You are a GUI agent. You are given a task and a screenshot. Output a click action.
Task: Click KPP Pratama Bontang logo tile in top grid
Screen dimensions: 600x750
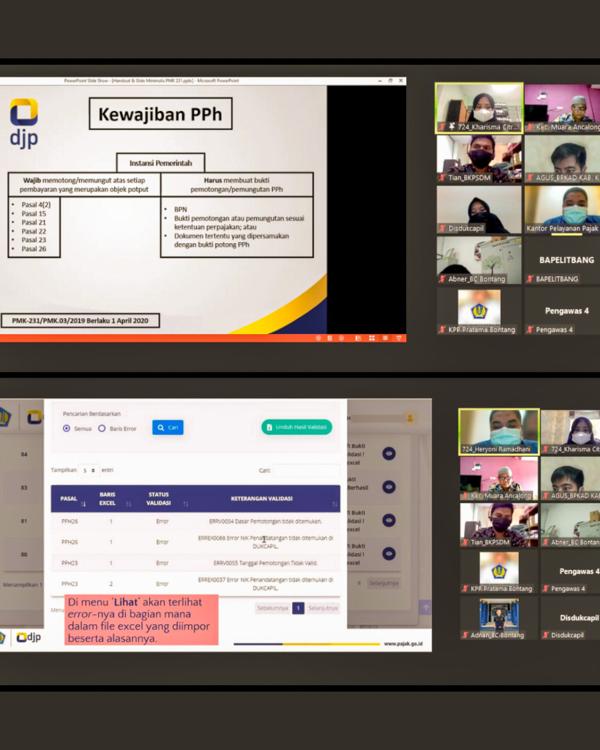pyautogui.click(x=478, y=308)
